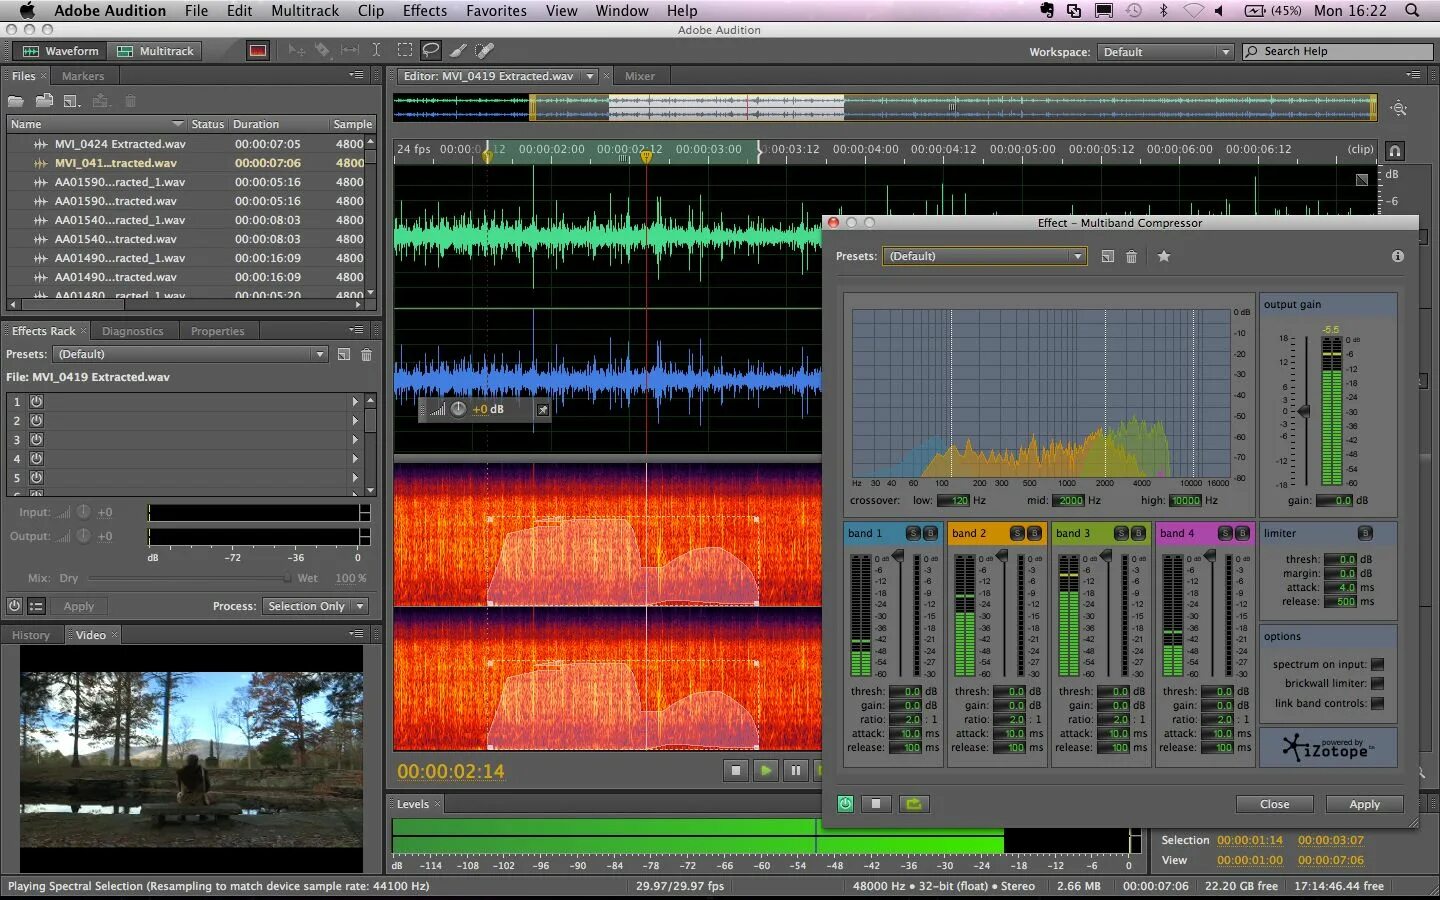
Task: Open Multiband Compressor info icon
Action: tap(1398, 256)
